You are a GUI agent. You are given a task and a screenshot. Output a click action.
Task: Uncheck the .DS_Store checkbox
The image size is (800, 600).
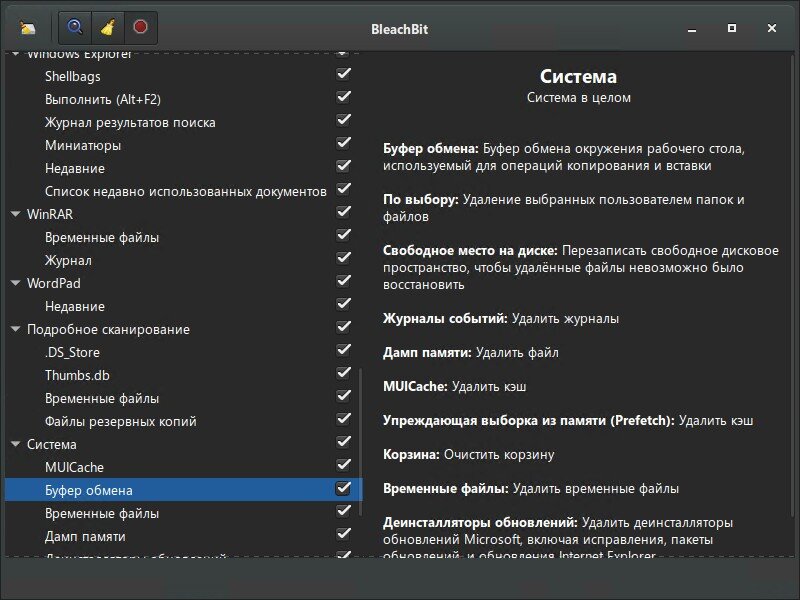(343, 350)
